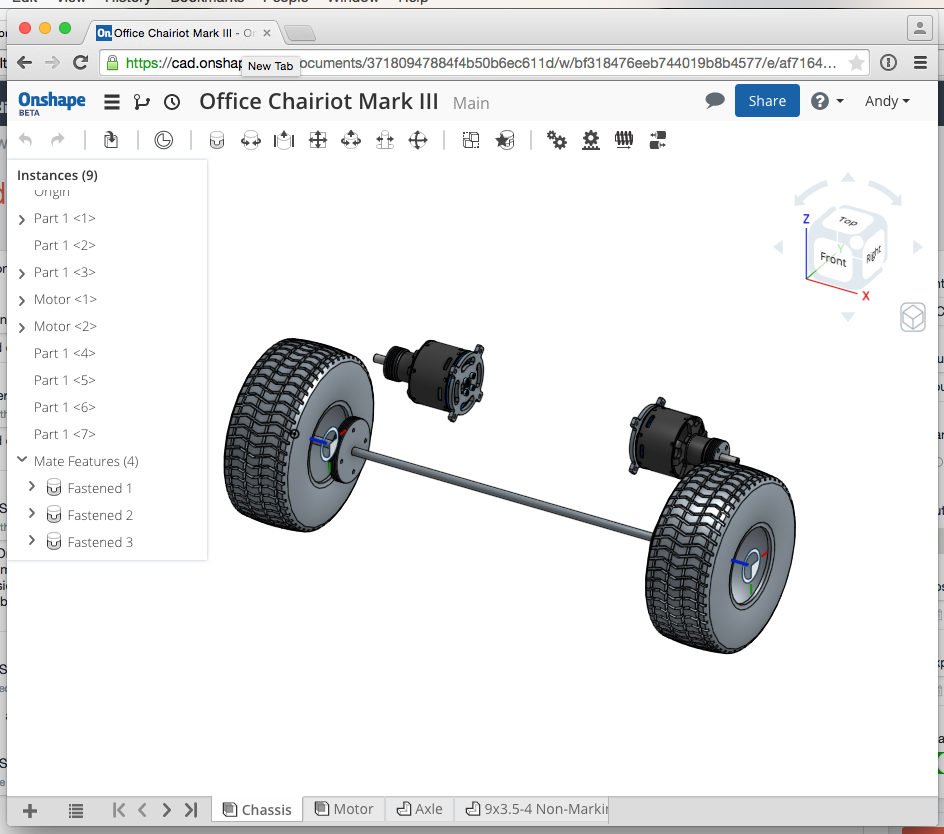
Task: Select the Slider mate tool
Action: click(284, 140)
